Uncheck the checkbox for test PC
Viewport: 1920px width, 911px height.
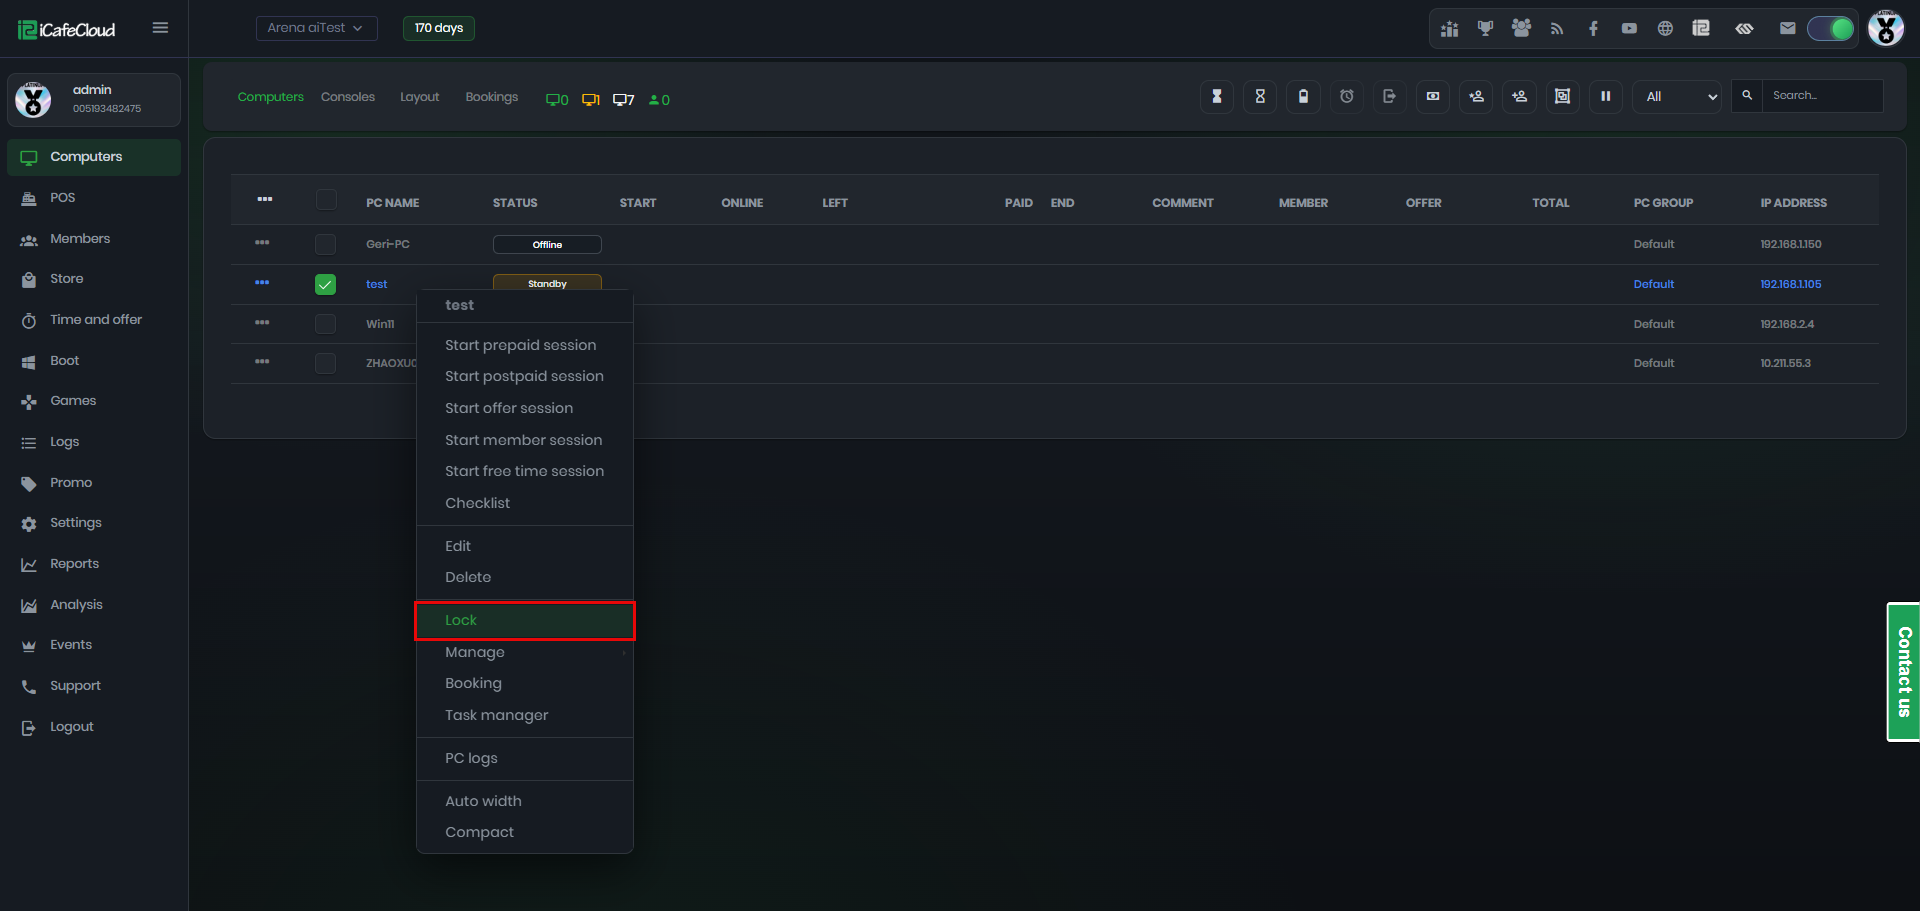(325, 285)
